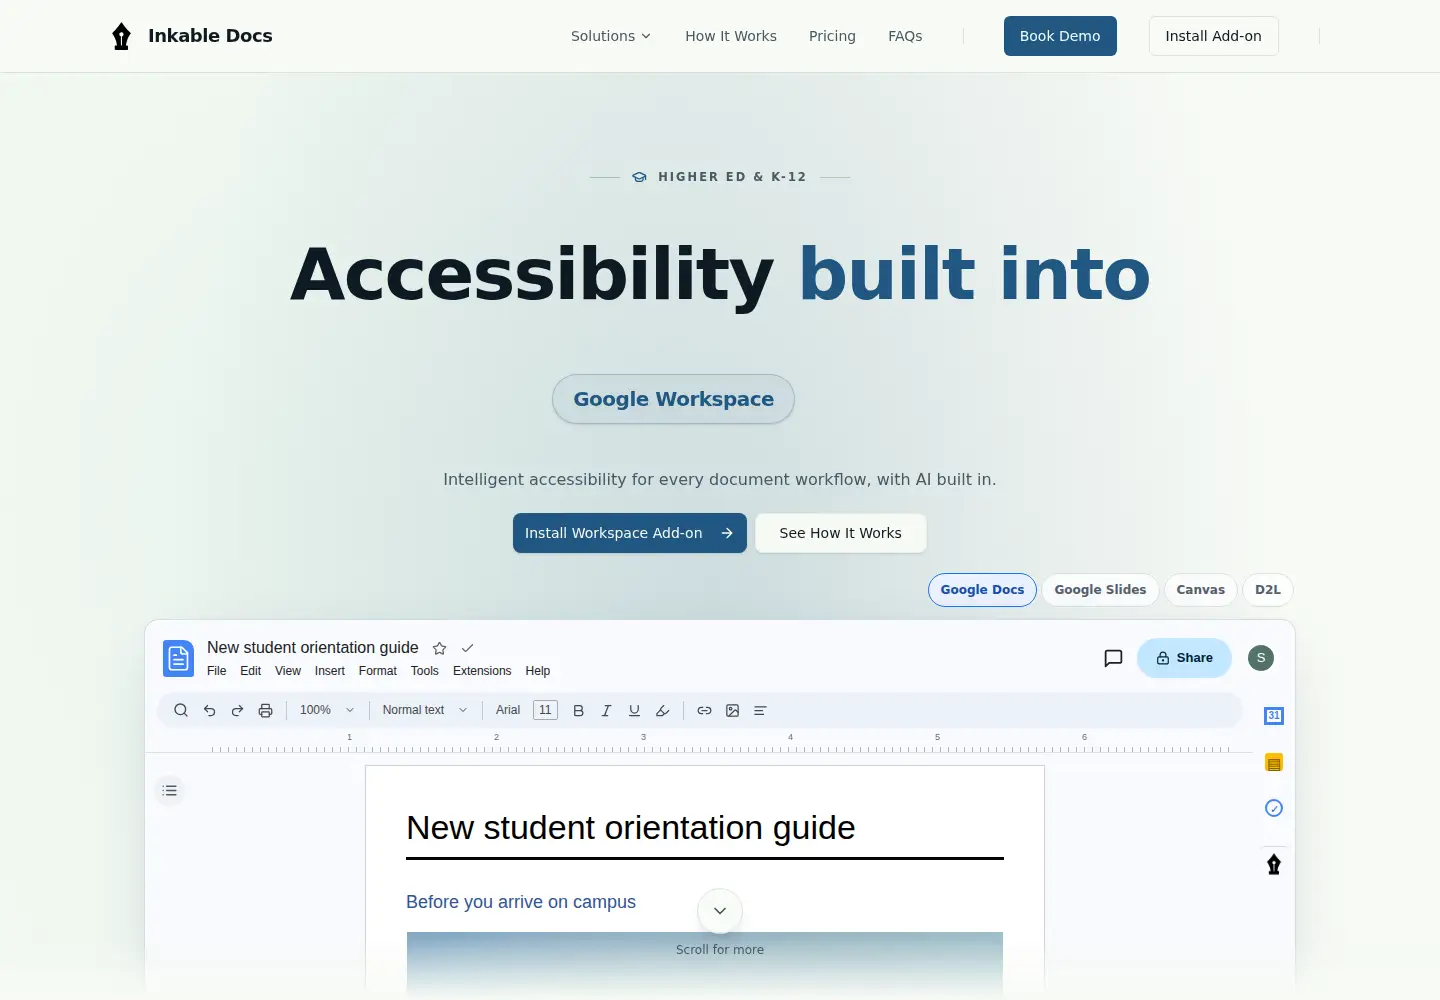Click the insert image icon
The image size is (1440, 1000).
click(732, 710)
